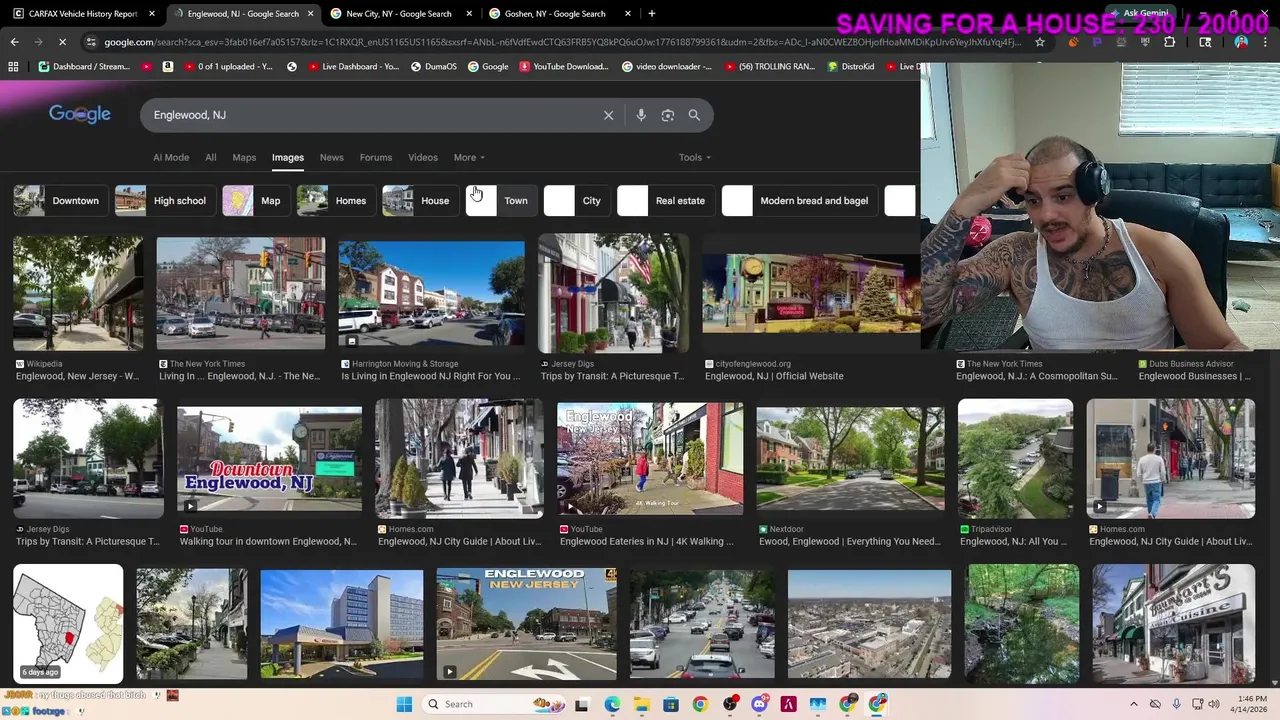The image size is (1280, 720).
Task: Open Task View from the taskbar
Action: click(581, 704)
